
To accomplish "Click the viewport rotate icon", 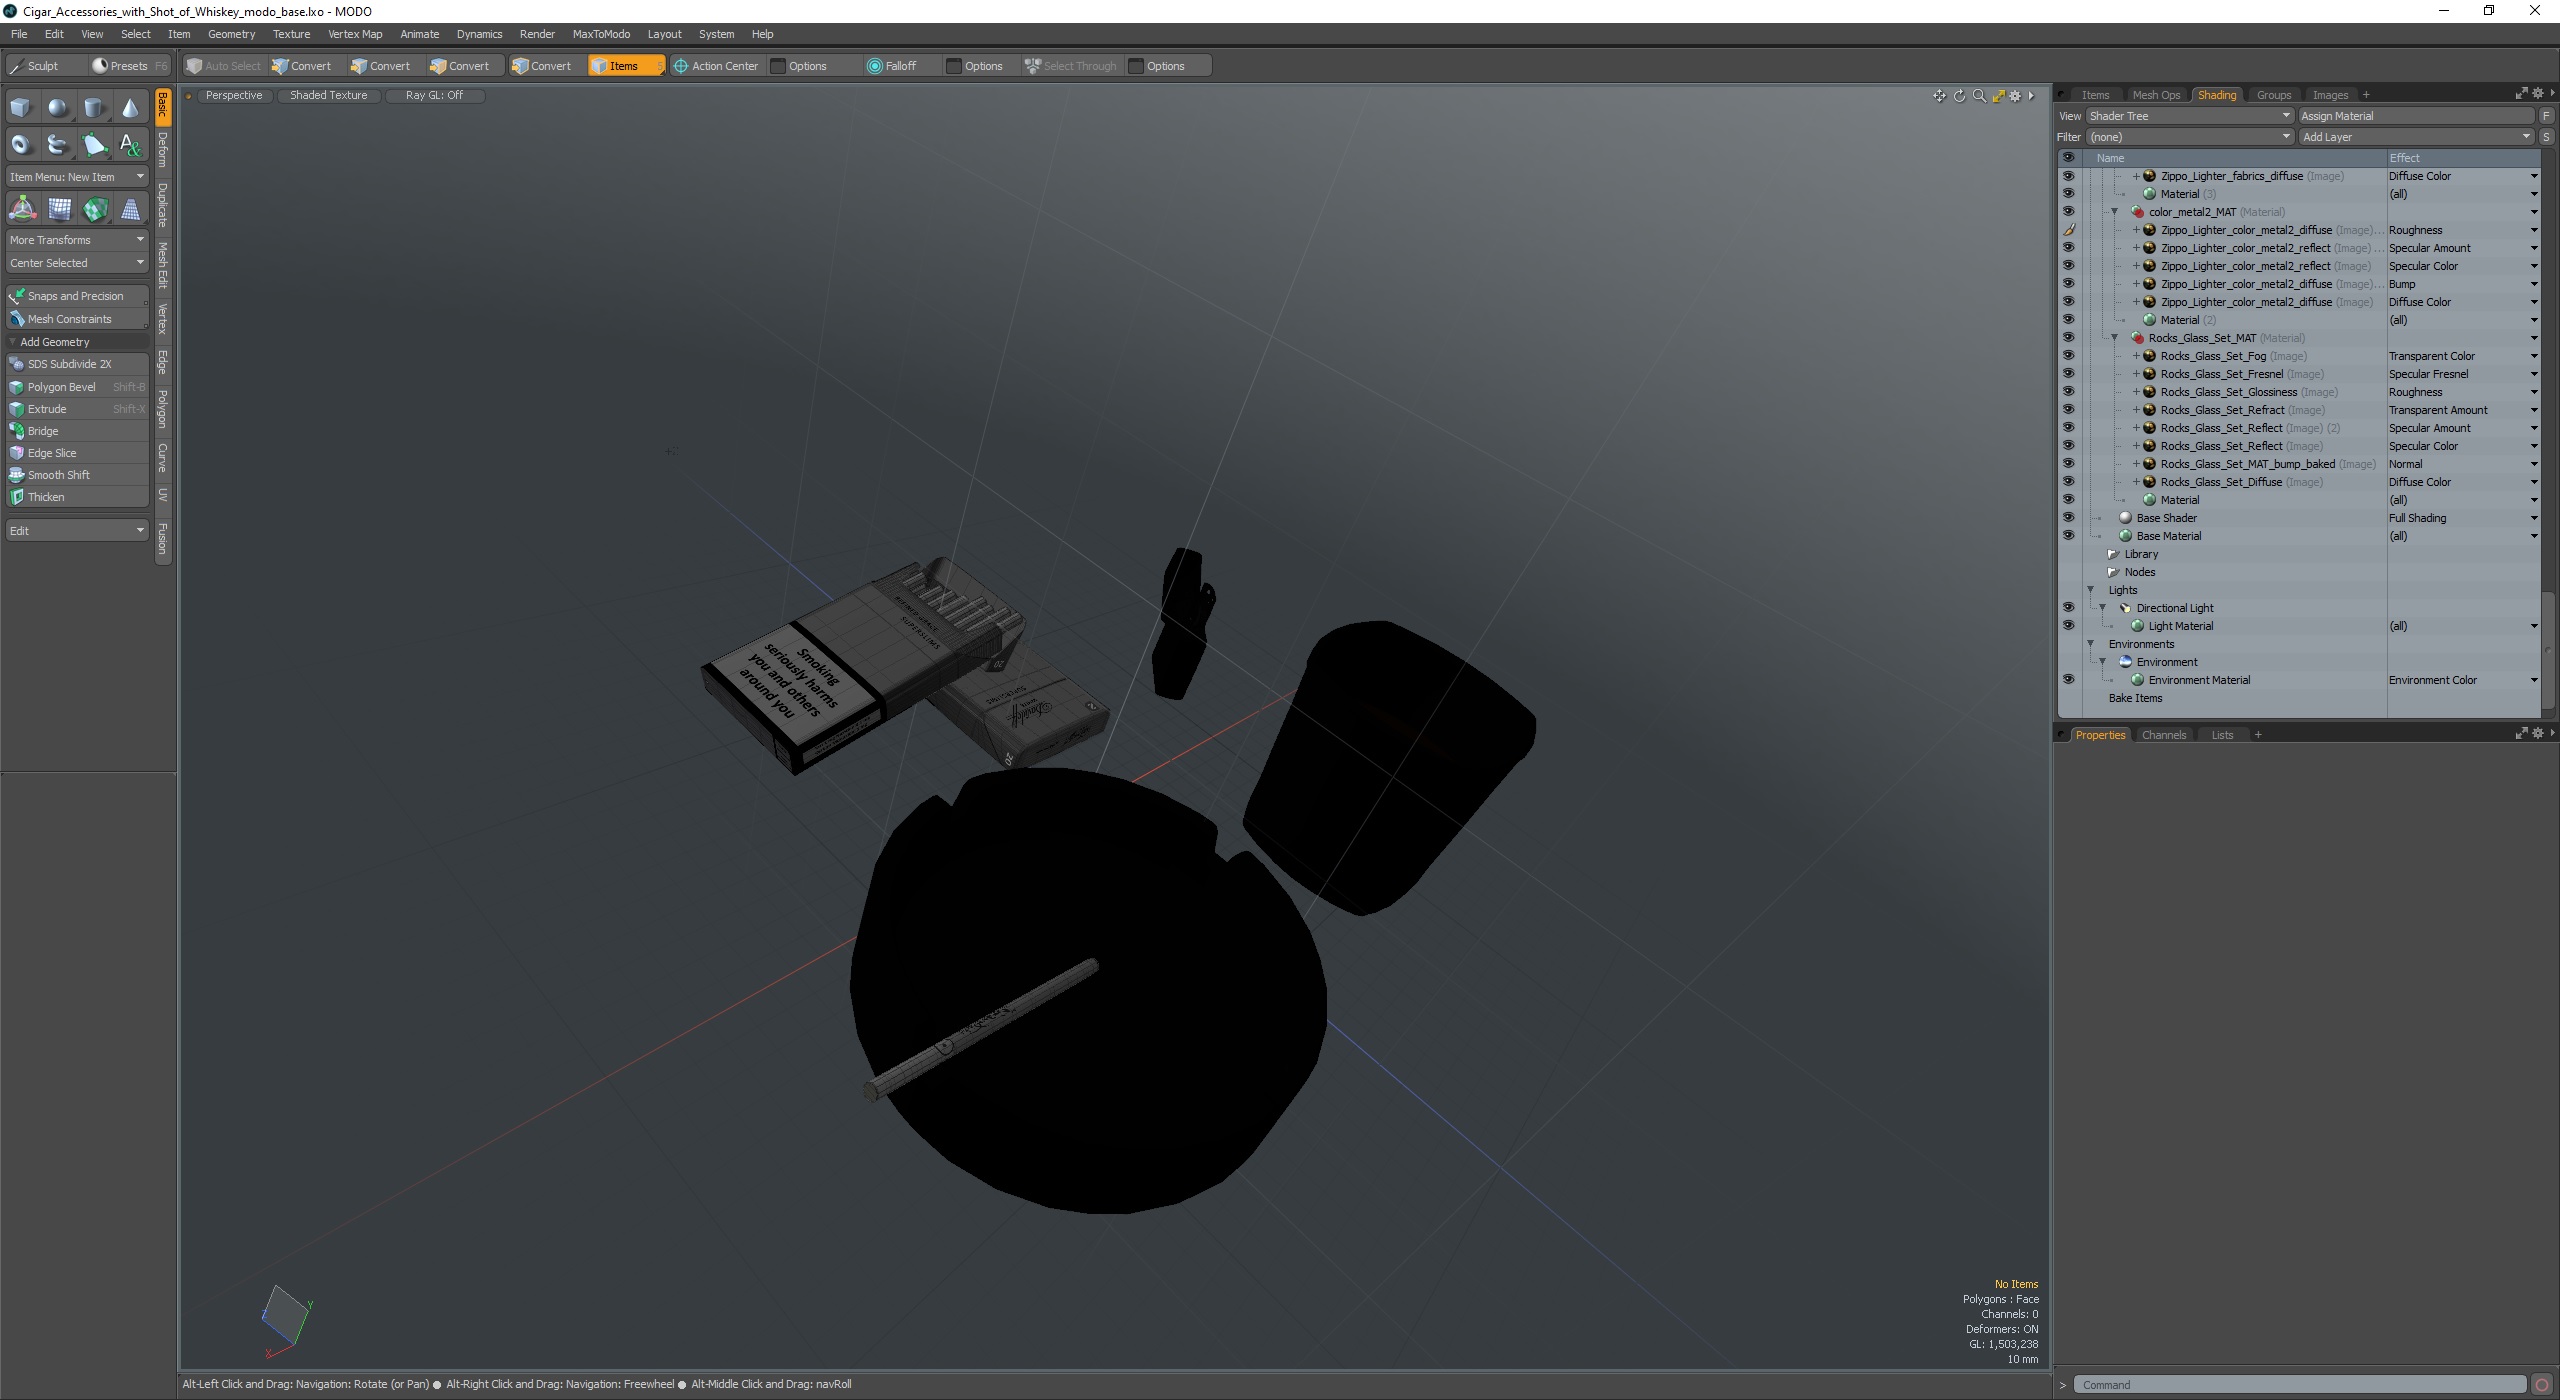I will (1959, 96).
